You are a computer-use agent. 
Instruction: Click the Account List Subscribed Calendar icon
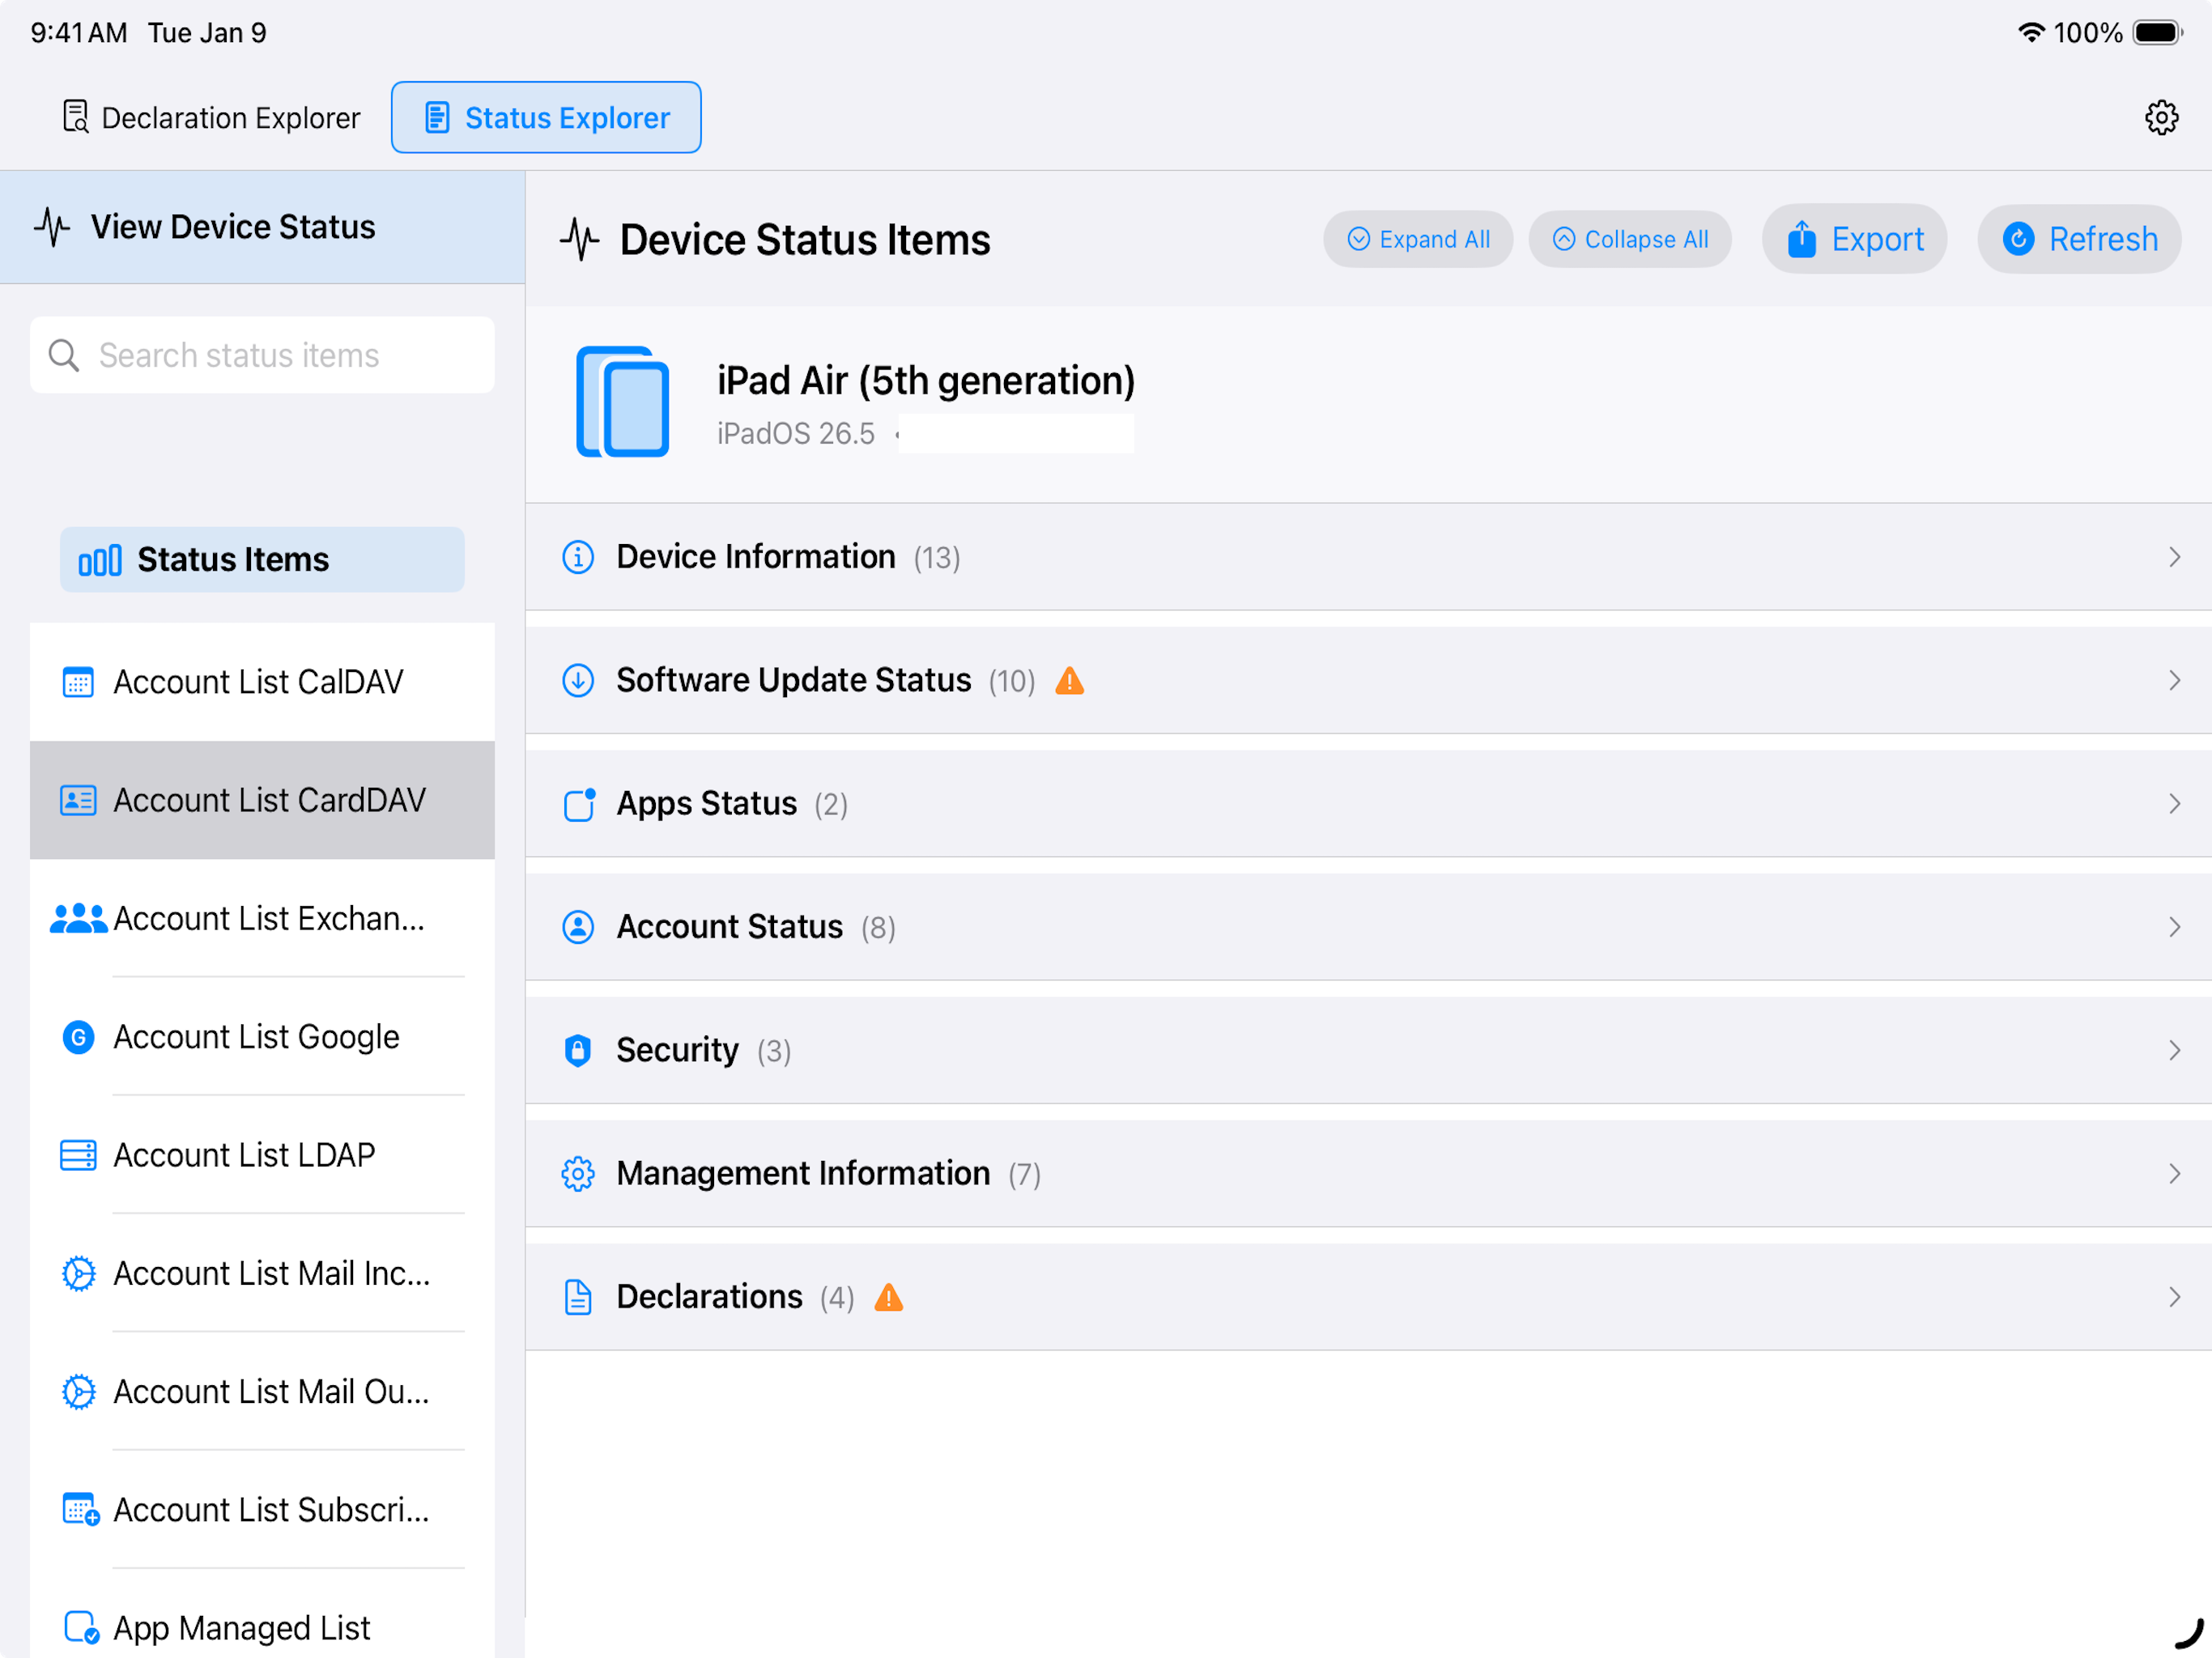(x=80, y=1509)
